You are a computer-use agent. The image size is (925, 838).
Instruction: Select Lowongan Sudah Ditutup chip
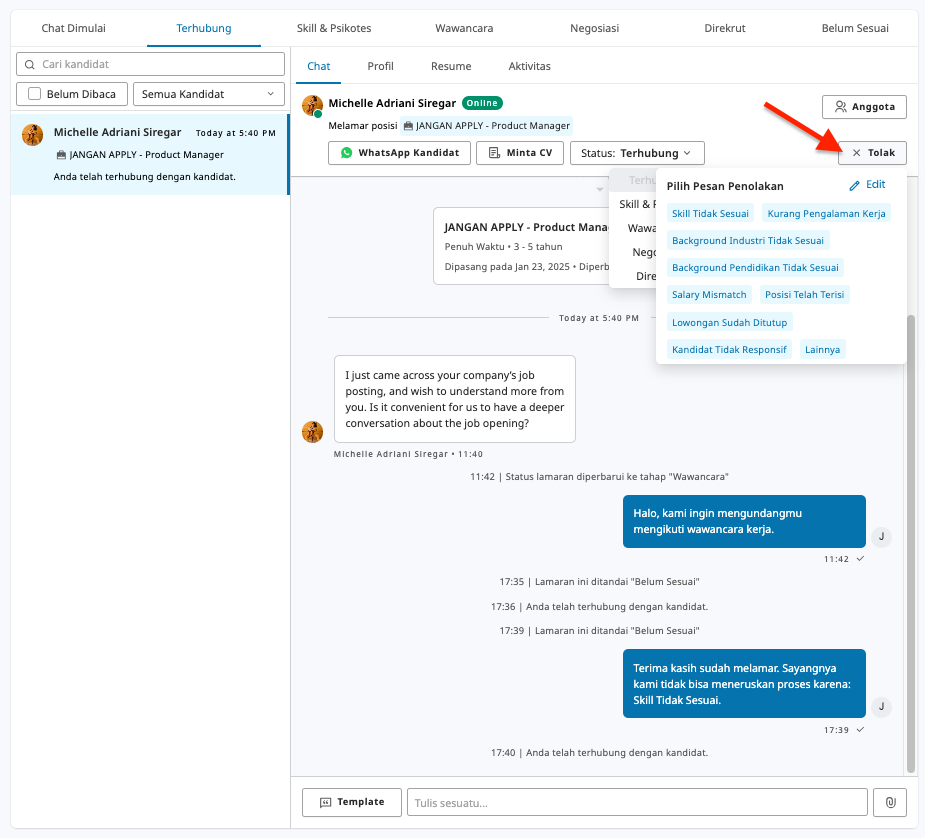tap(729, 323)
